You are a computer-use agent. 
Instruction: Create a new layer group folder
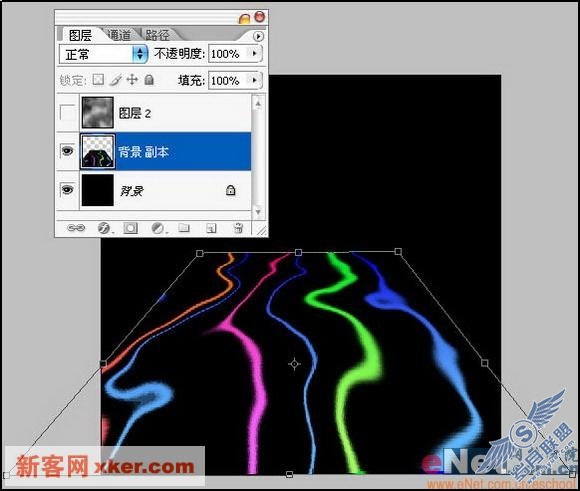(184, 228)
